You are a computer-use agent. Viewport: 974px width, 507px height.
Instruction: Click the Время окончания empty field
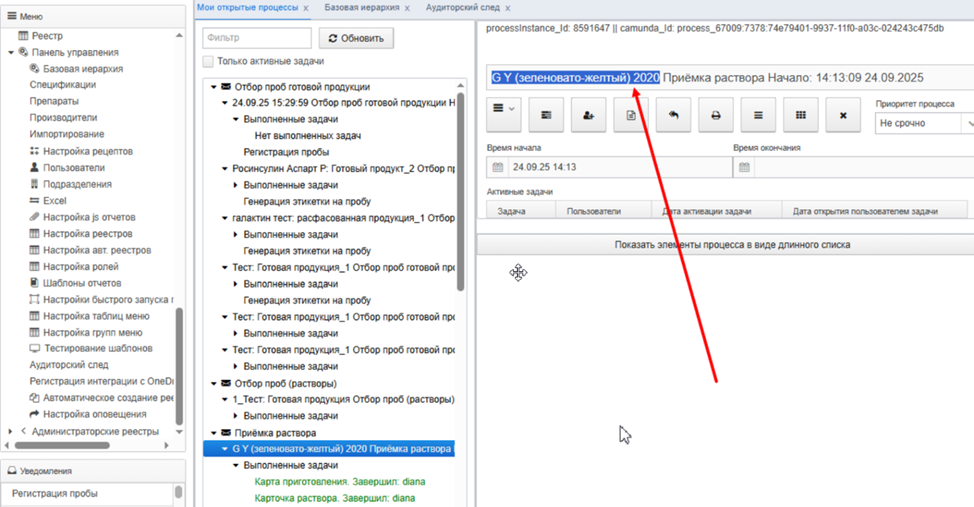click(x=864, y=167)
